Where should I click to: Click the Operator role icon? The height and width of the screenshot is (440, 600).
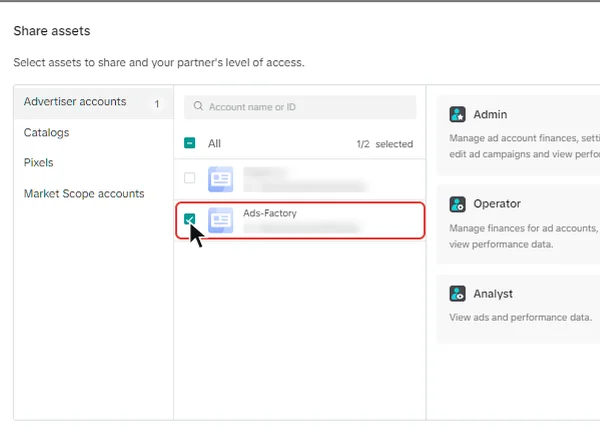[457, 204]
